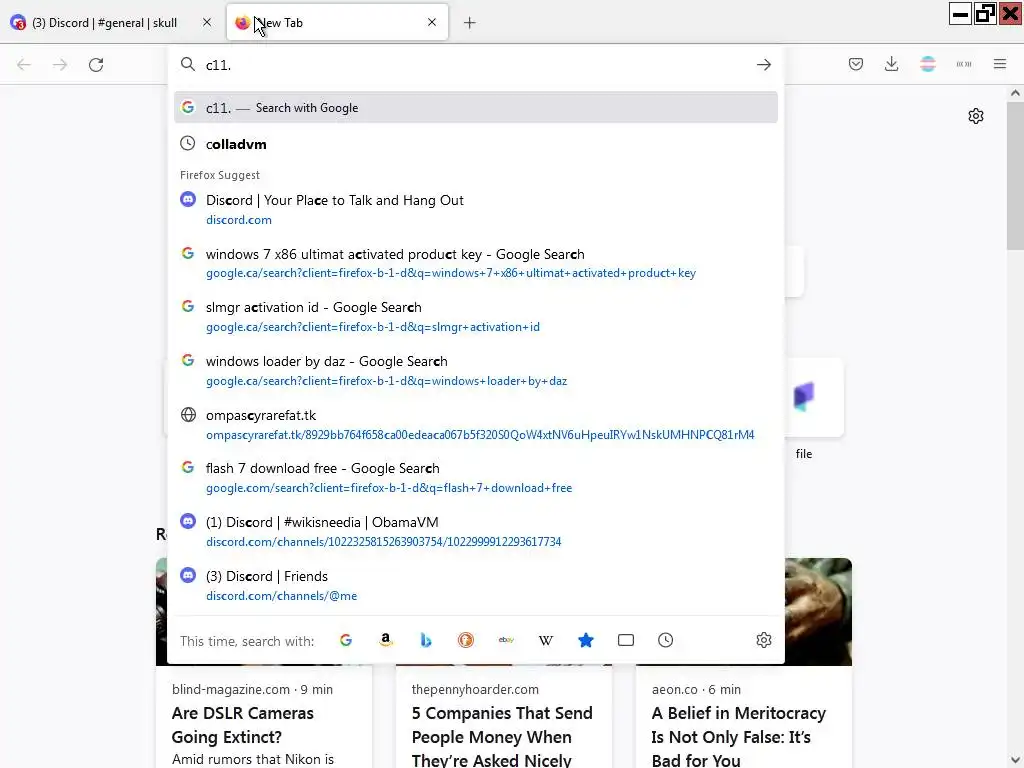Click the Go arrow in address bar
This screenshot has height=768, width=1024.
763,65
